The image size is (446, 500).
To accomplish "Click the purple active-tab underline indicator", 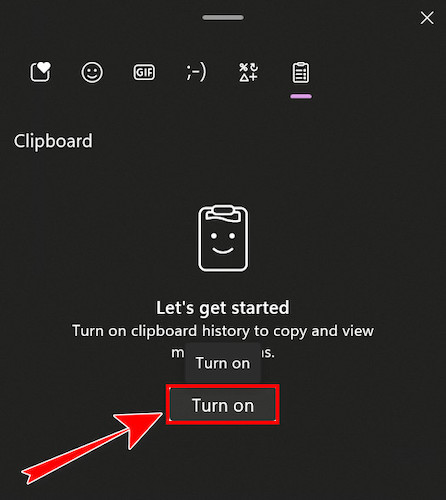I will coord(301,96).
